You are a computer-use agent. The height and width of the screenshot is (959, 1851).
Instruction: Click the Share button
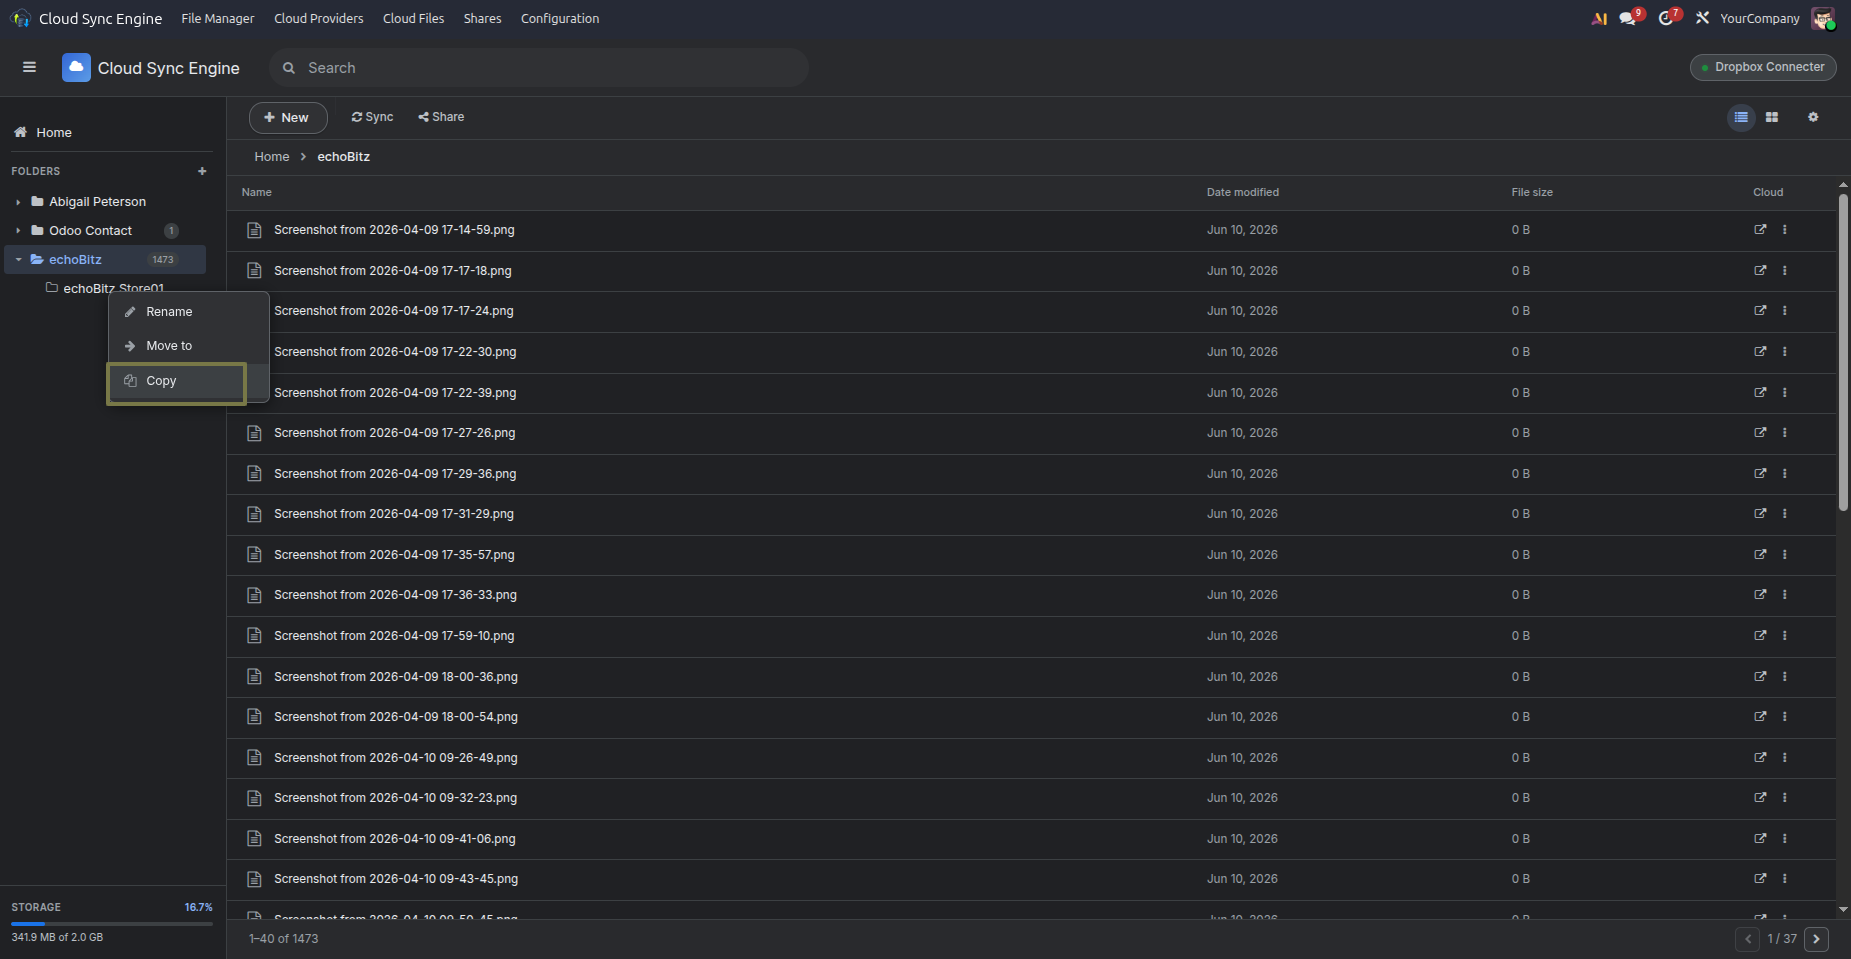[441, 117]
